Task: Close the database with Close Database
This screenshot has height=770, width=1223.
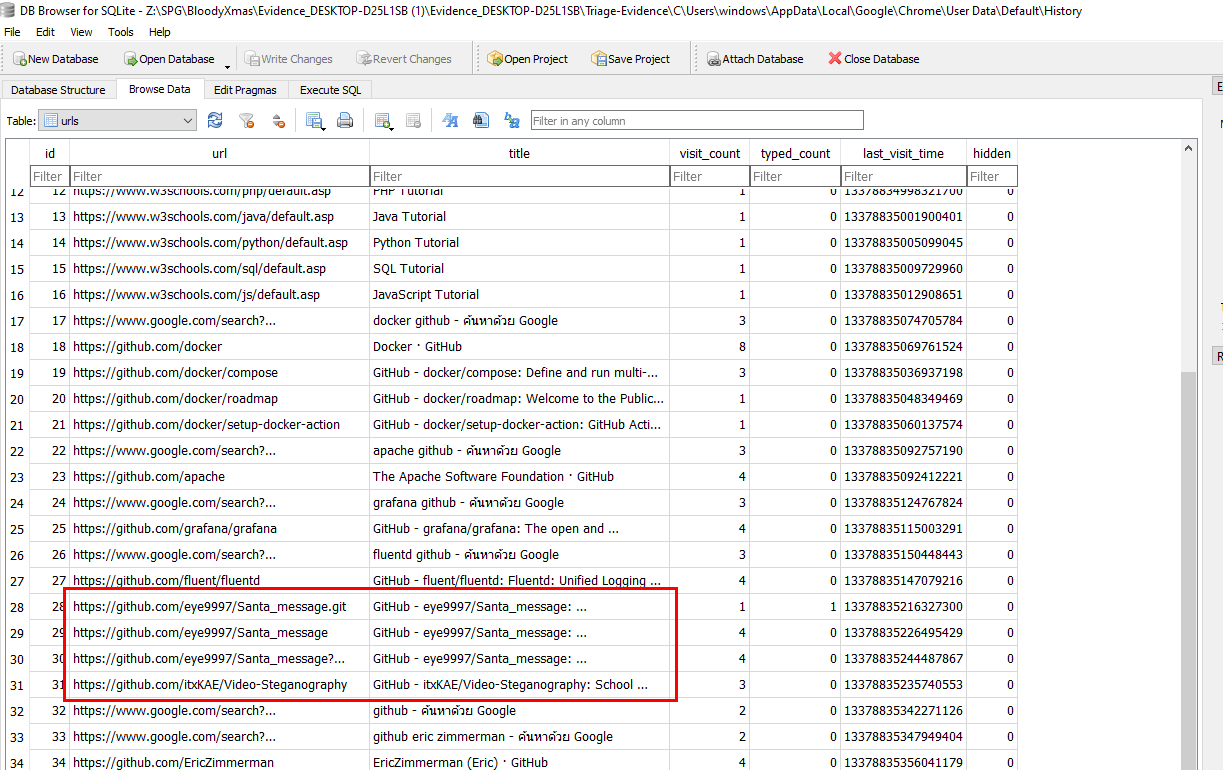Action: click(873, 59)
